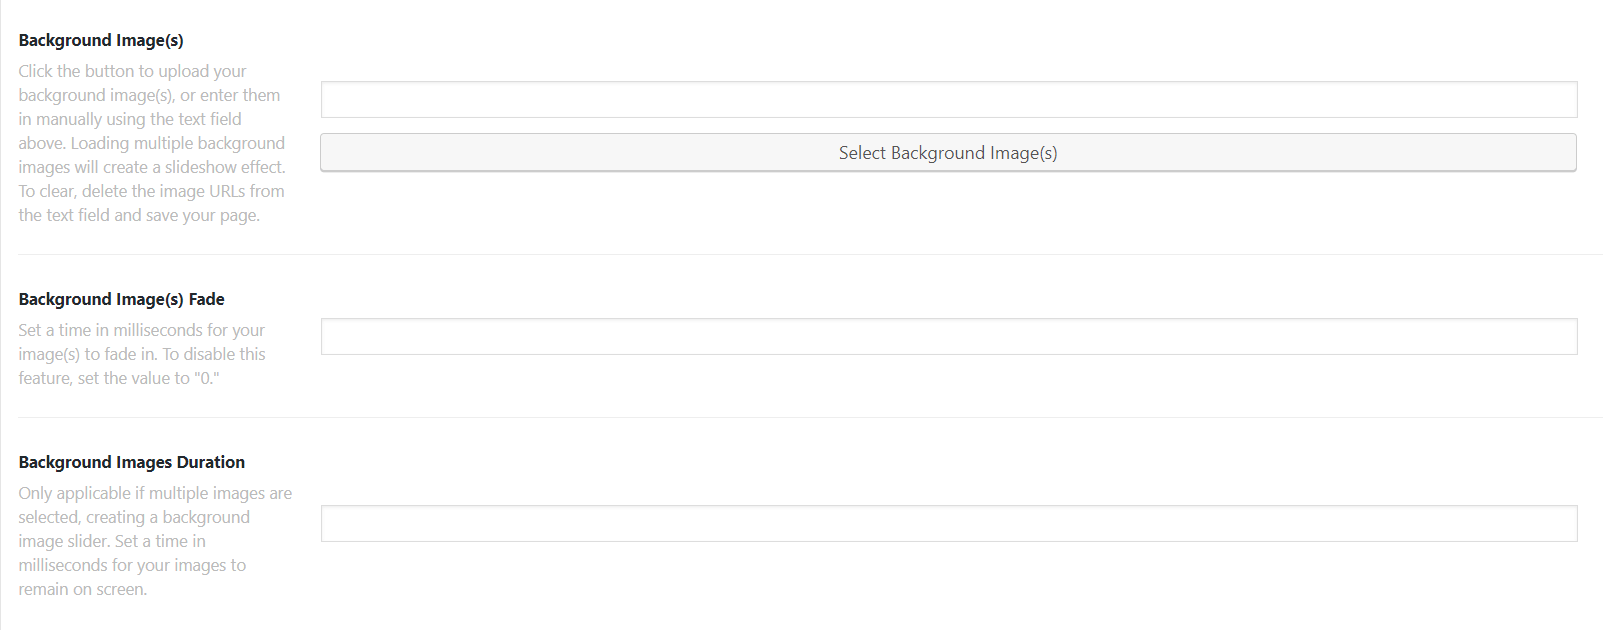Select the Background Image(s) Fade input field

tap(948, 335)
